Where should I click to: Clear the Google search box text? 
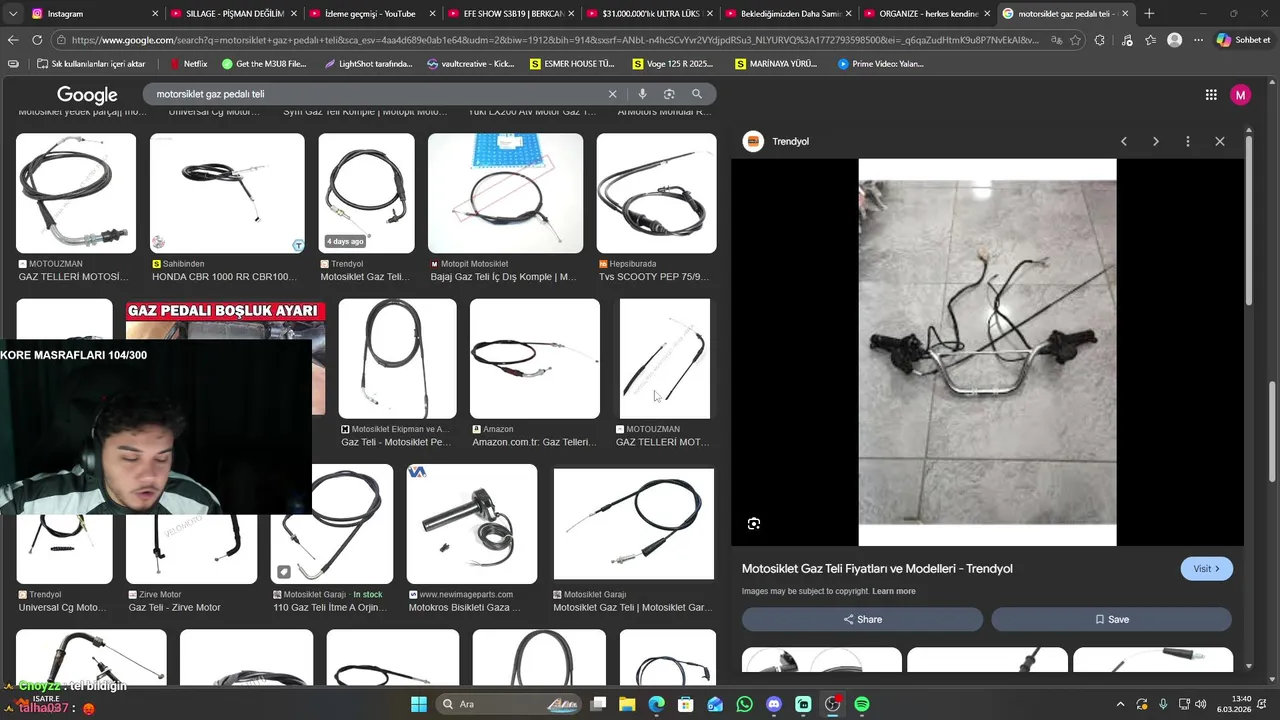point(613,94)
